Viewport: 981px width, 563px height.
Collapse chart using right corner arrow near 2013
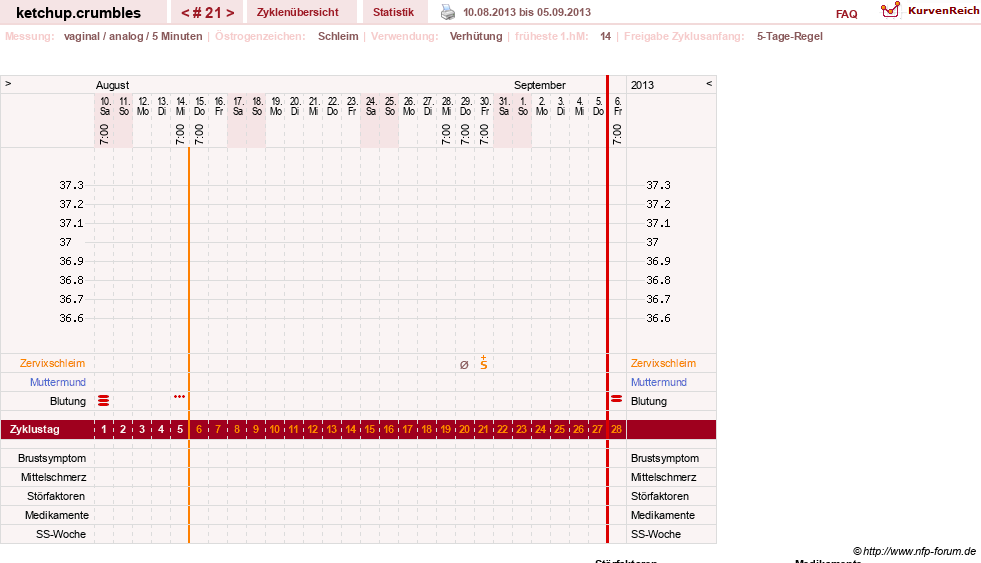point(709,83)
